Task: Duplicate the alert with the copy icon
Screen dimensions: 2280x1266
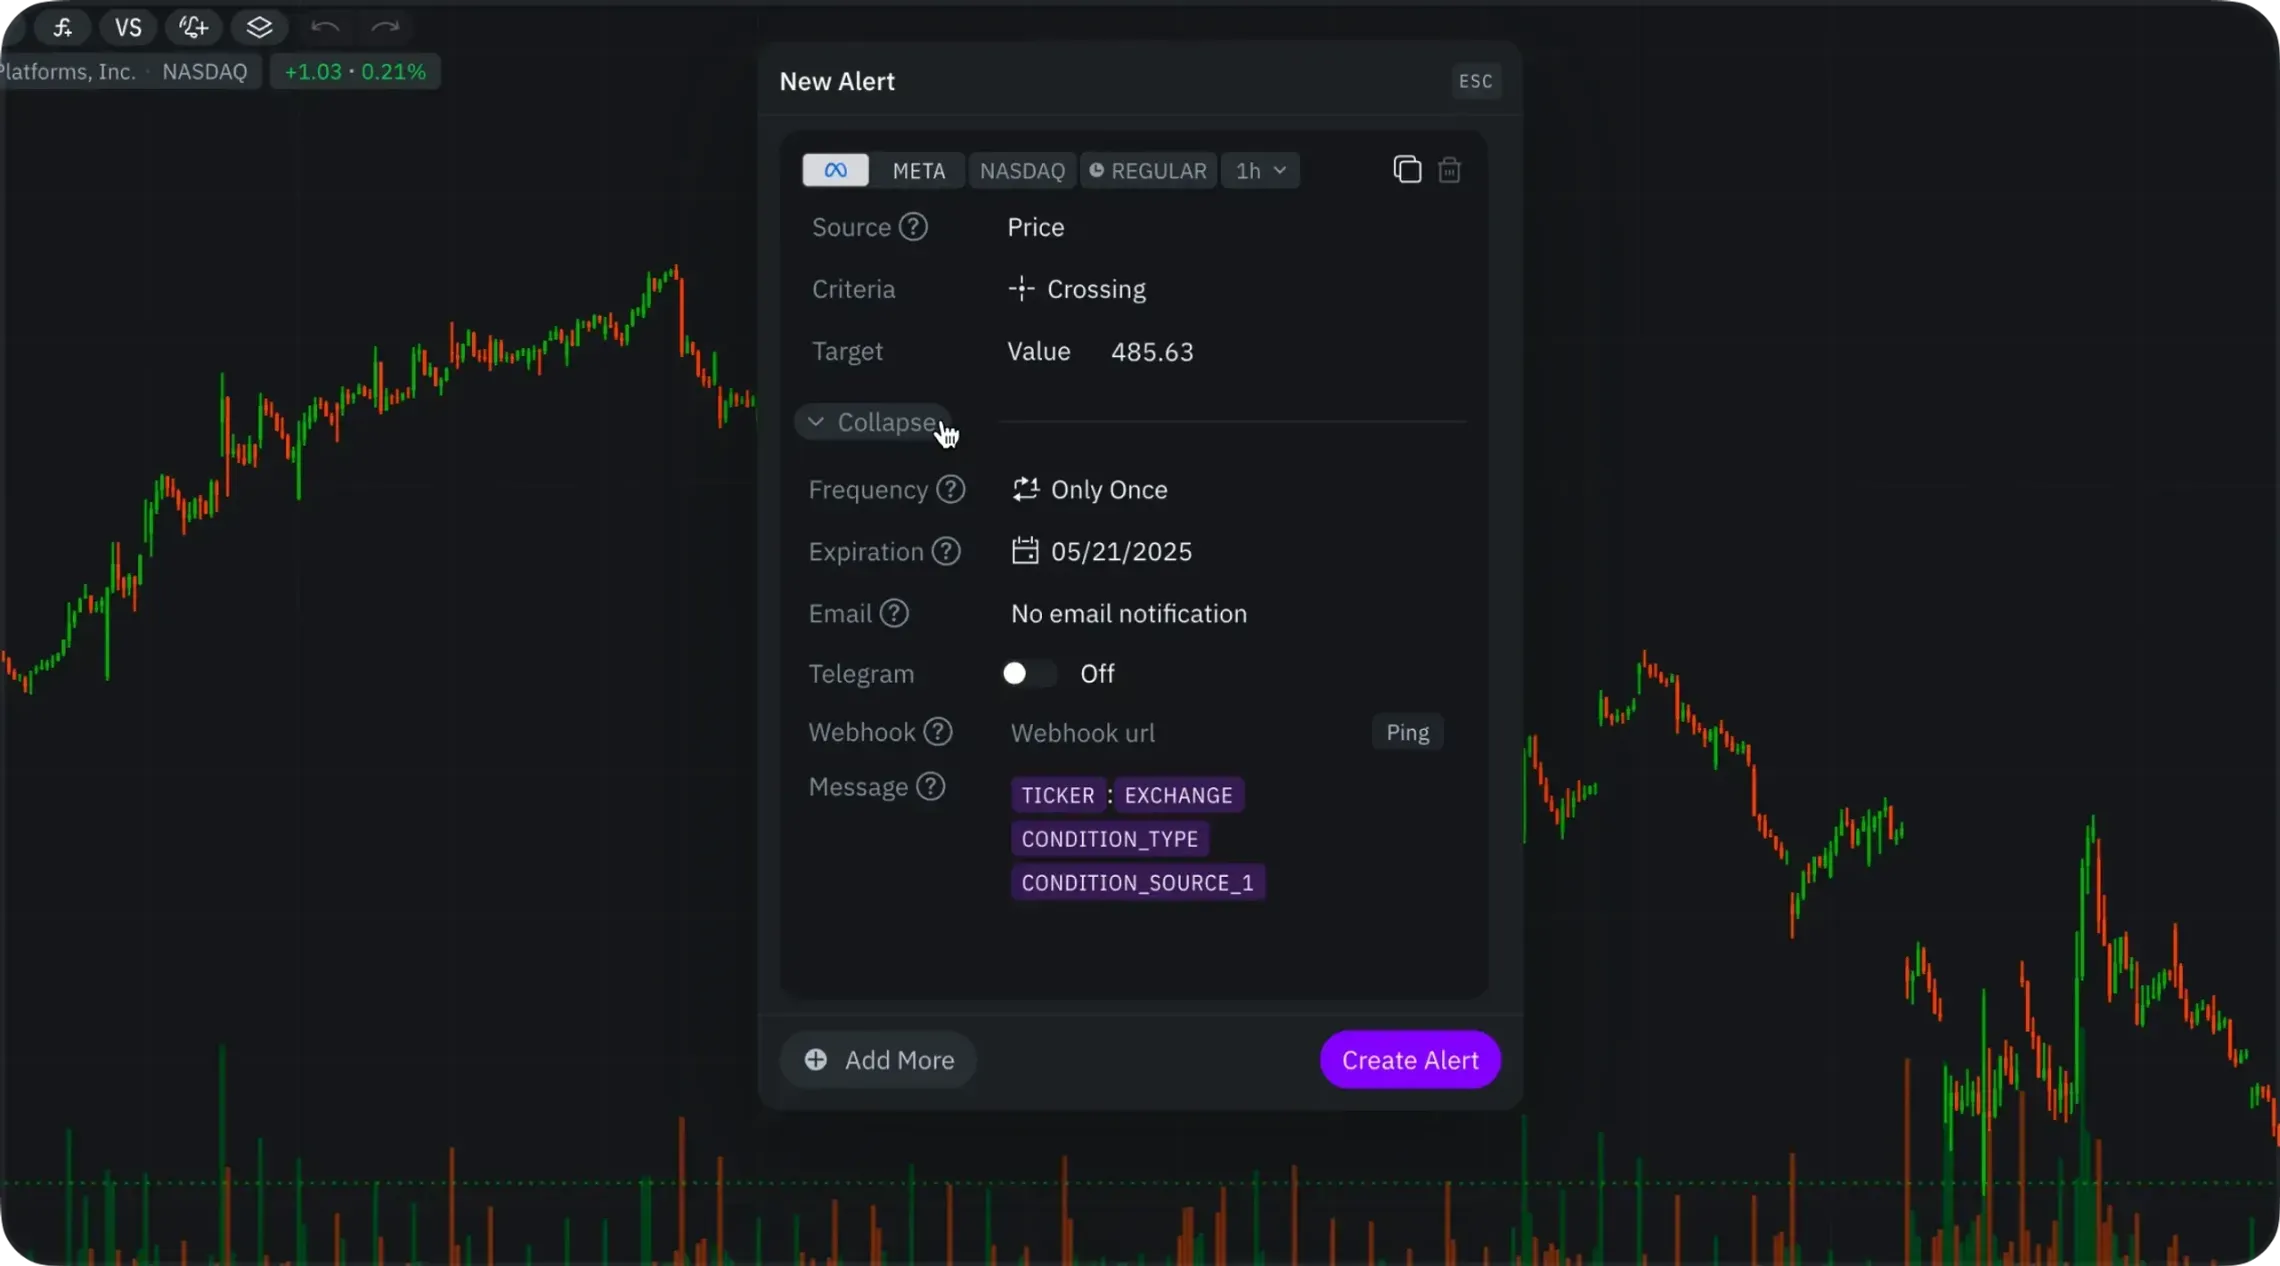Action: point(1407,170)
